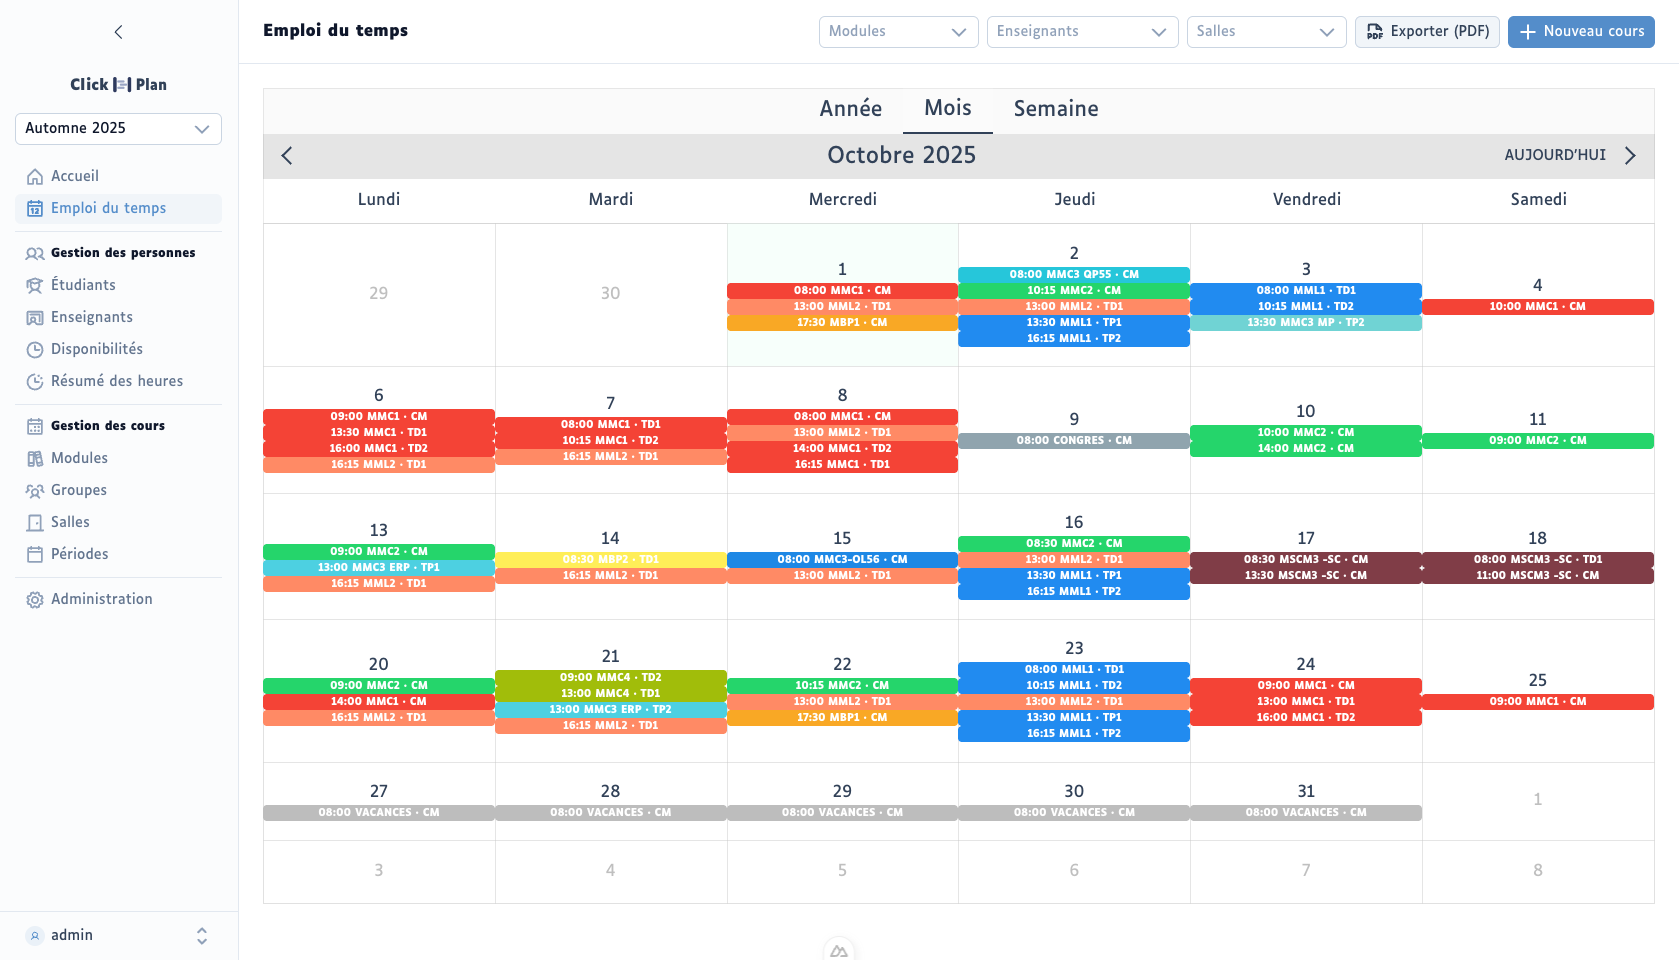The height and width of the screenshot is (960, 1679).
Task: Open the Groupes link
Action: point(118,491)
